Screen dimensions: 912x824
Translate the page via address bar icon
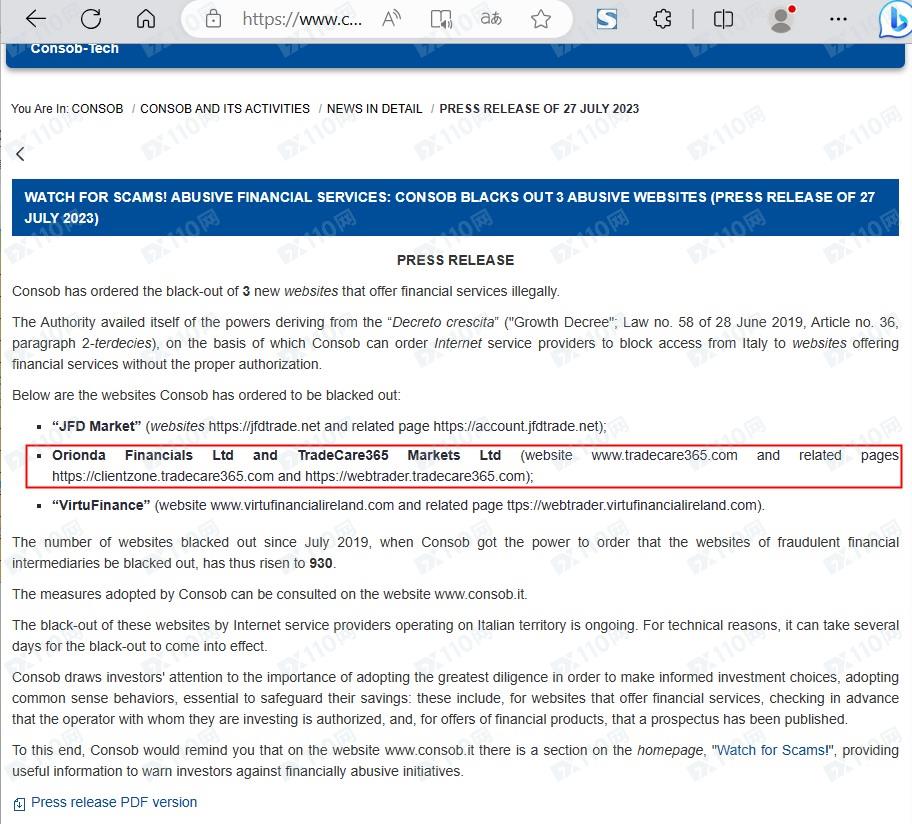click(491, 19)
